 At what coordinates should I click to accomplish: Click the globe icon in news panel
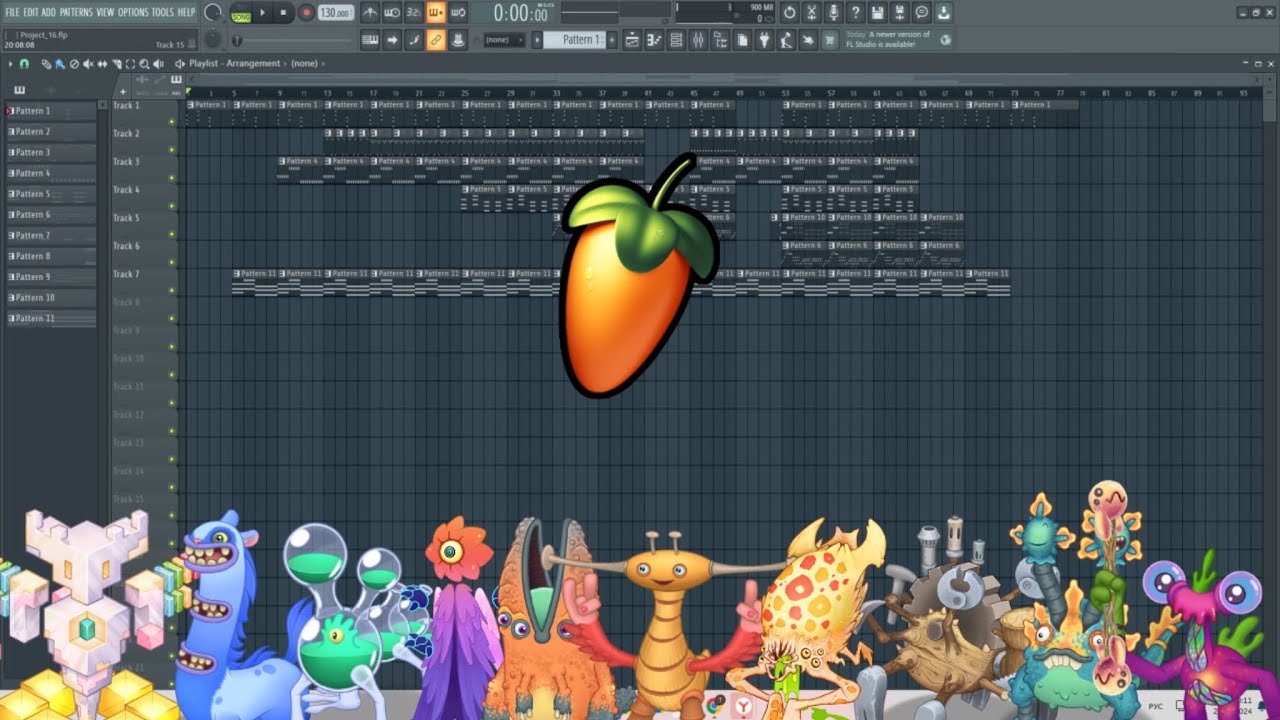pyautogui.click(x=946, y=40)
